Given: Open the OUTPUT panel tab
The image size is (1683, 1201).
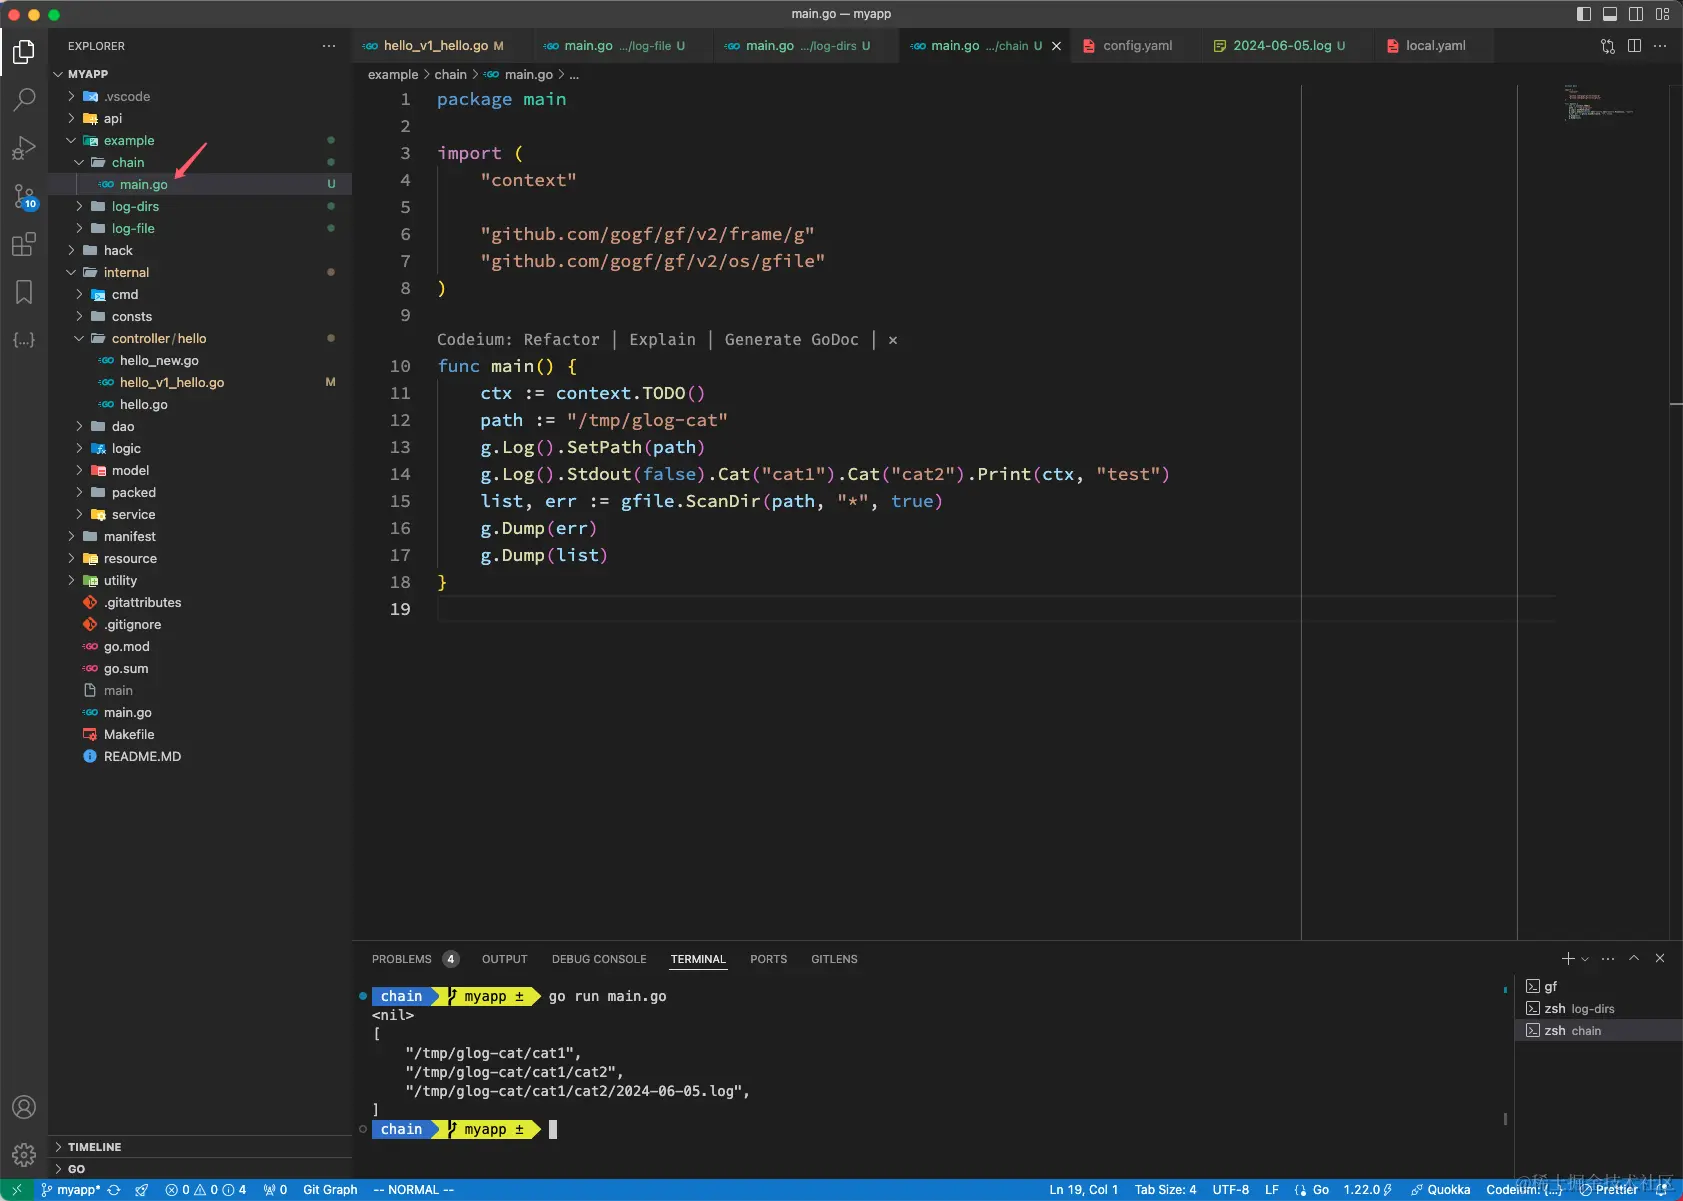Looking at the screenshot, I should tap(504, 959).
